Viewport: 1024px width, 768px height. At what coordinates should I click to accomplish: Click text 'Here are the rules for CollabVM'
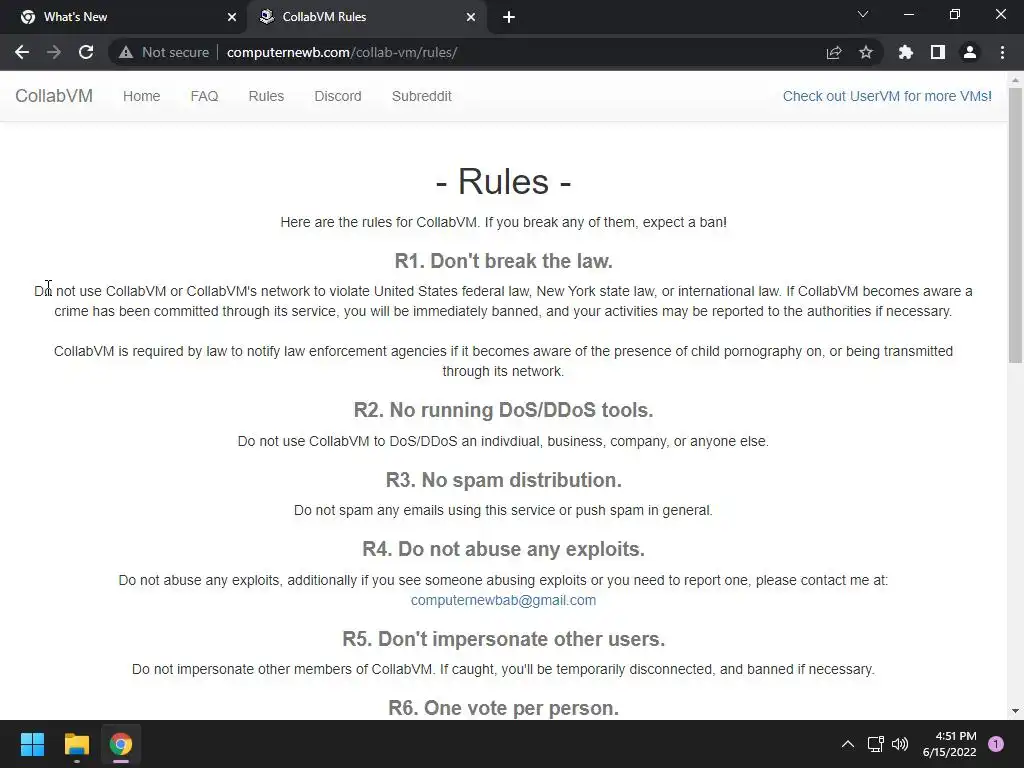pos(379,222)
